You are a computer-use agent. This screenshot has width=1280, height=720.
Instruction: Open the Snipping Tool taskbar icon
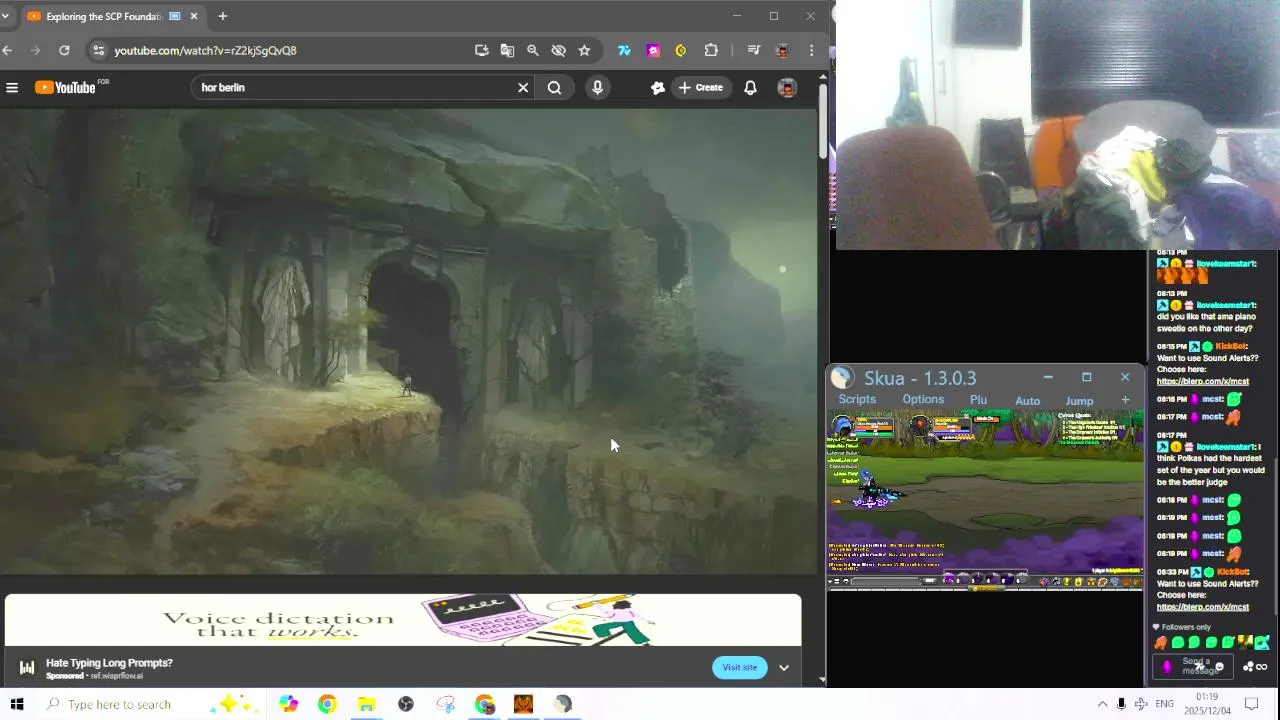(445, 704)
